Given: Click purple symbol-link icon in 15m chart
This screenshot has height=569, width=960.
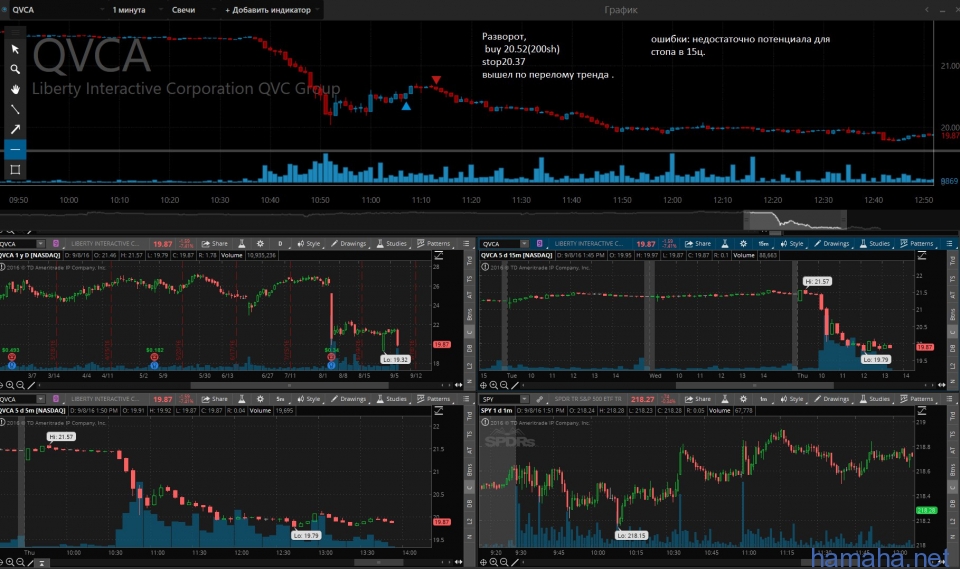Looking at the screenshot, I should (x=539, y=244).
